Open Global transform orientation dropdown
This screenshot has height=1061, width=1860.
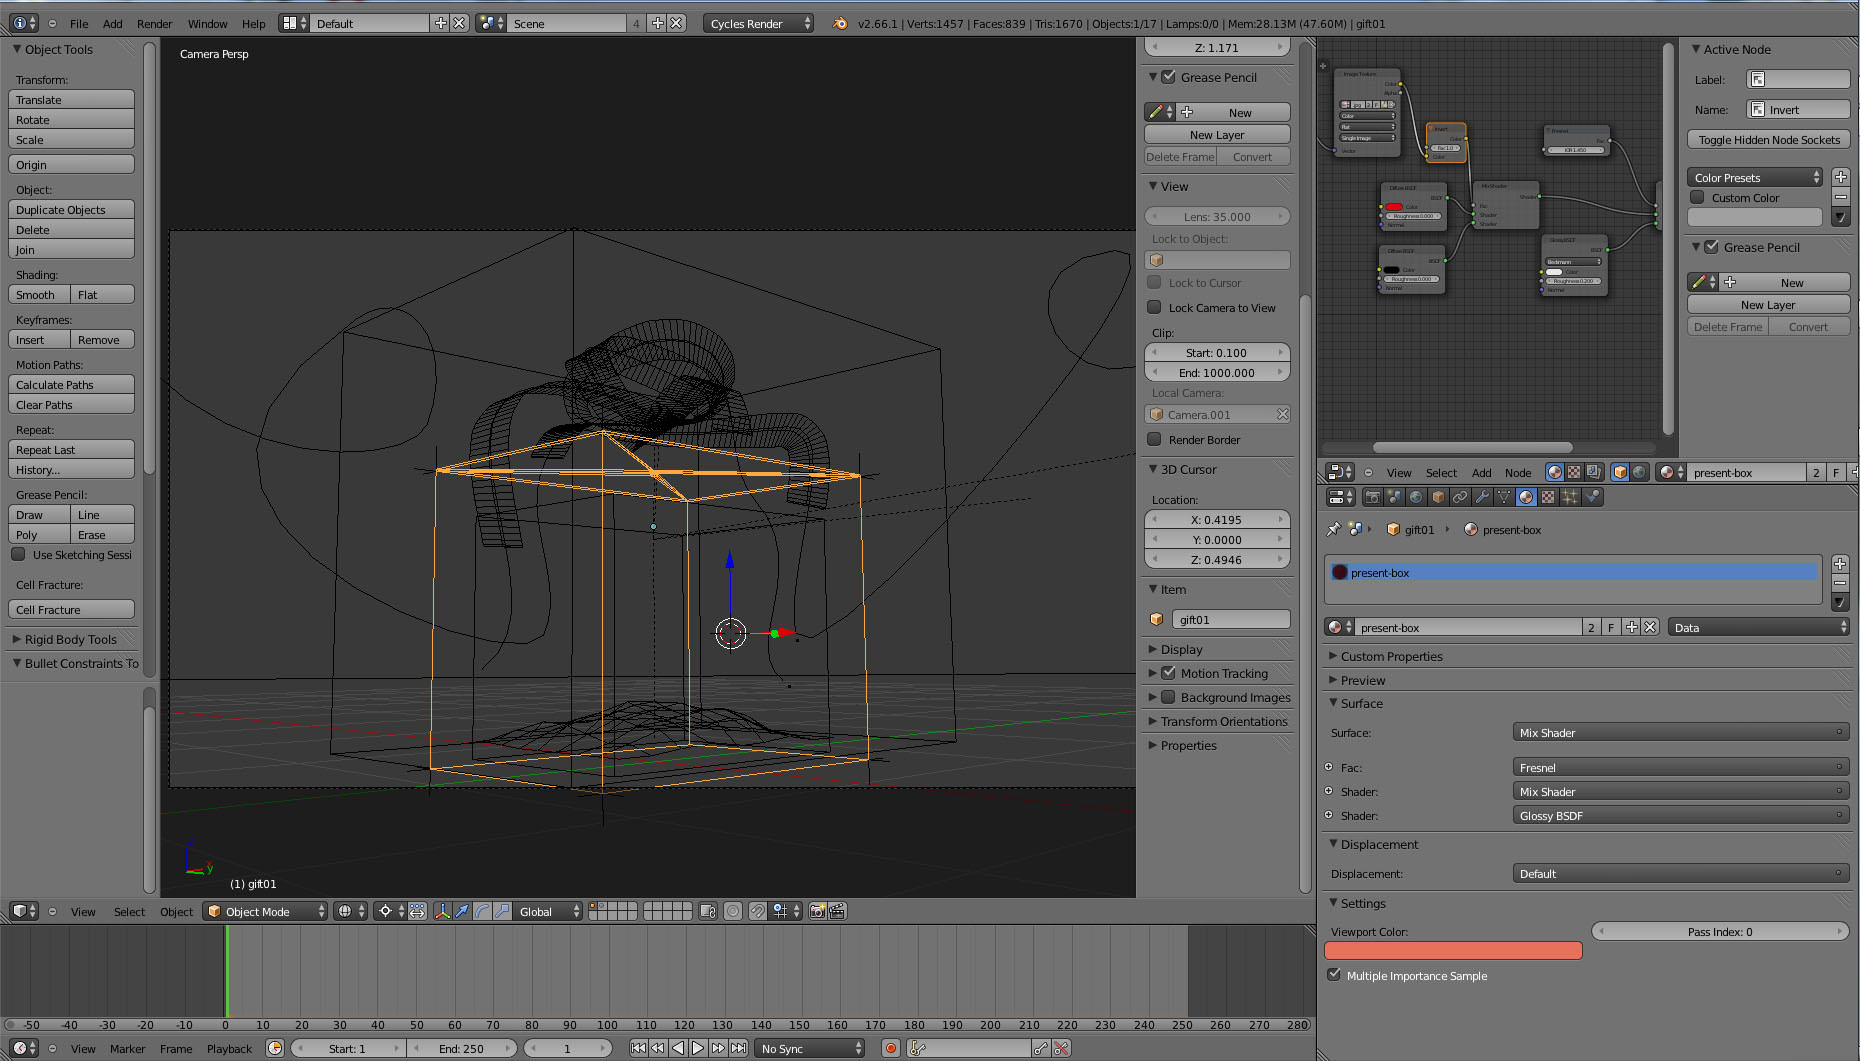click(x=547, y=911)
